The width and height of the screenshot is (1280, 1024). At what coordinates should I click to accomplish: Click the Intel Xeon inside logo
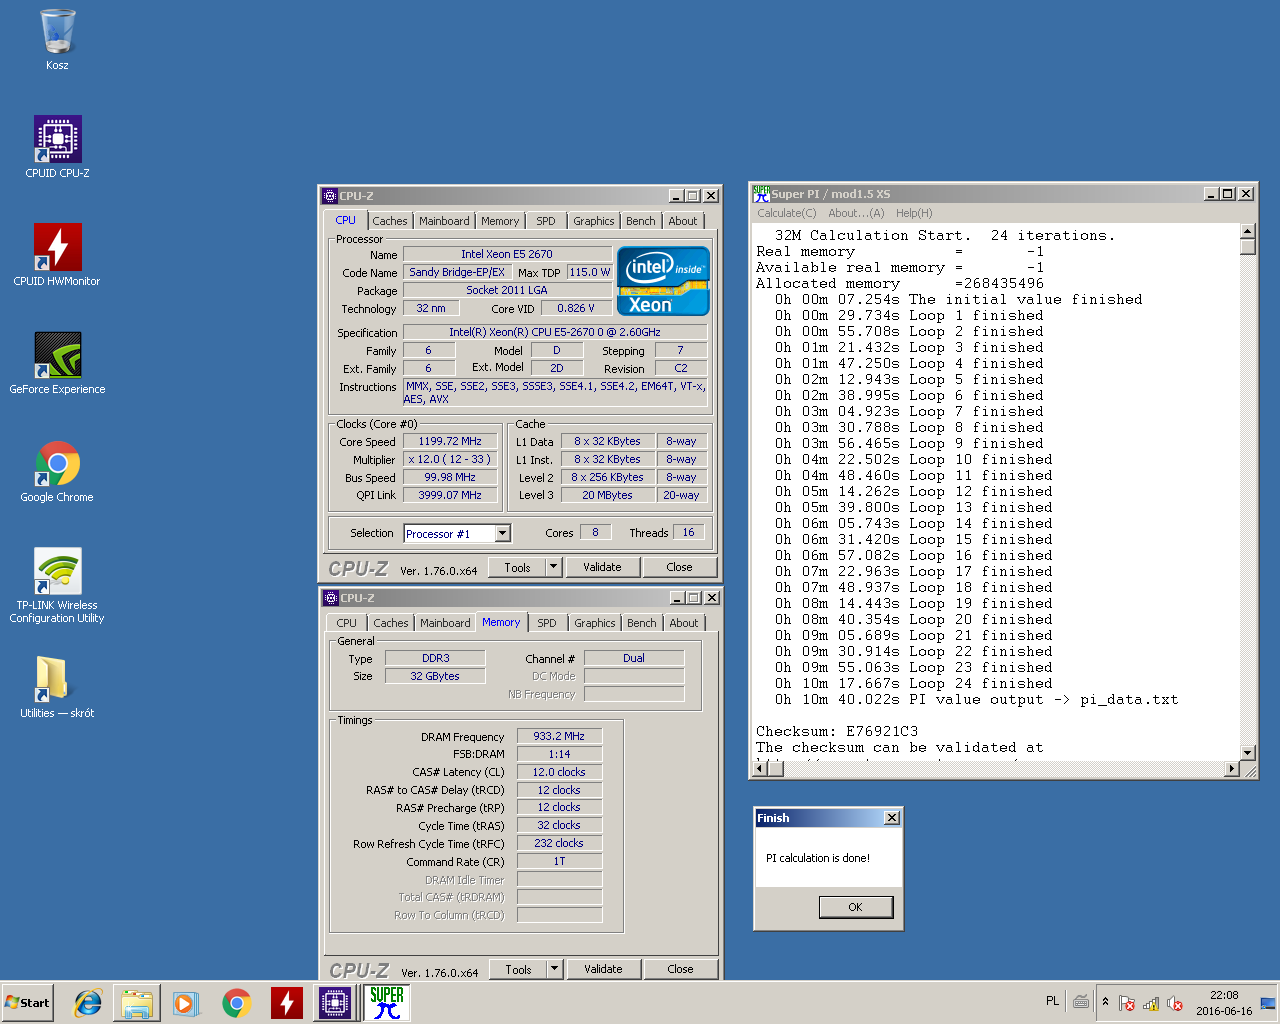point(664,281)
